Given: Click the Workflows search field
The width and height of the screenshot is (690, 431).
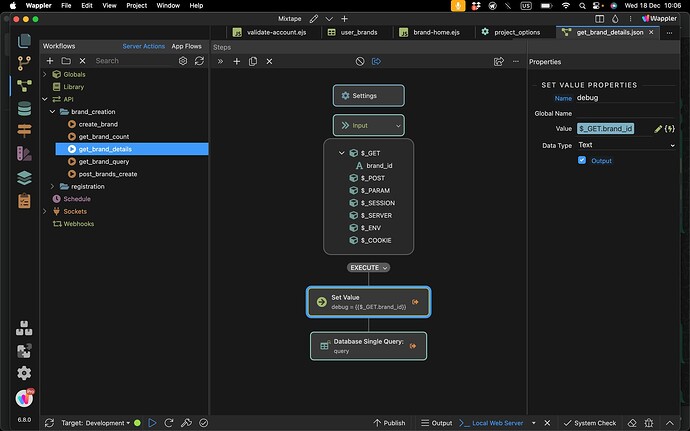Looking at the screenshot, I should (x=133, y=61).
